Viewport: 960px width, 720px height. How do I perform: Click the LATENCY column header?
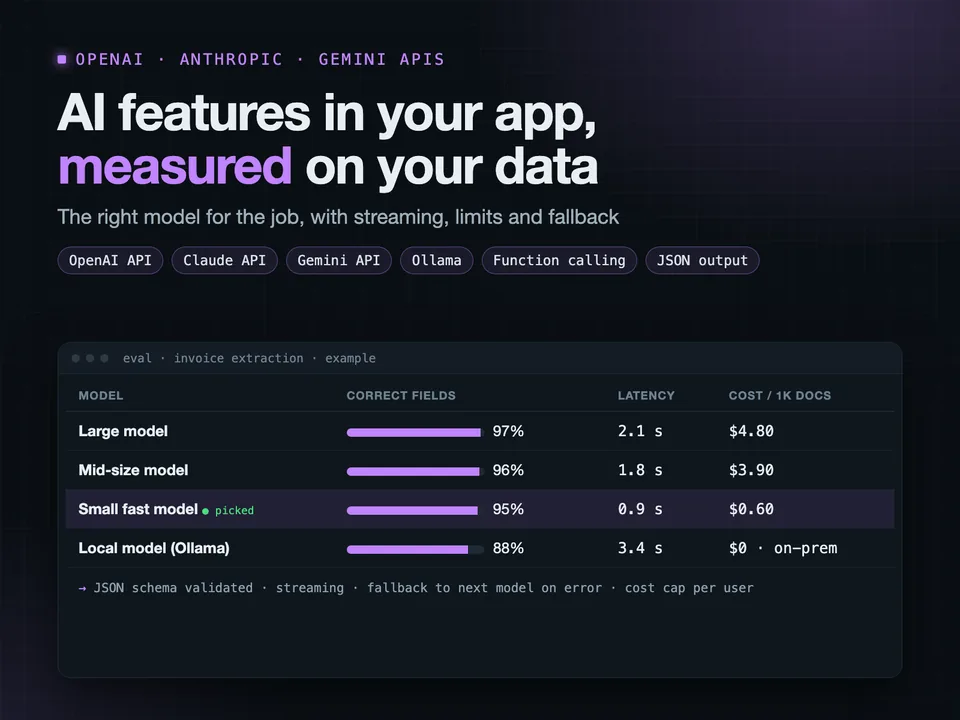tap(646, 396)
